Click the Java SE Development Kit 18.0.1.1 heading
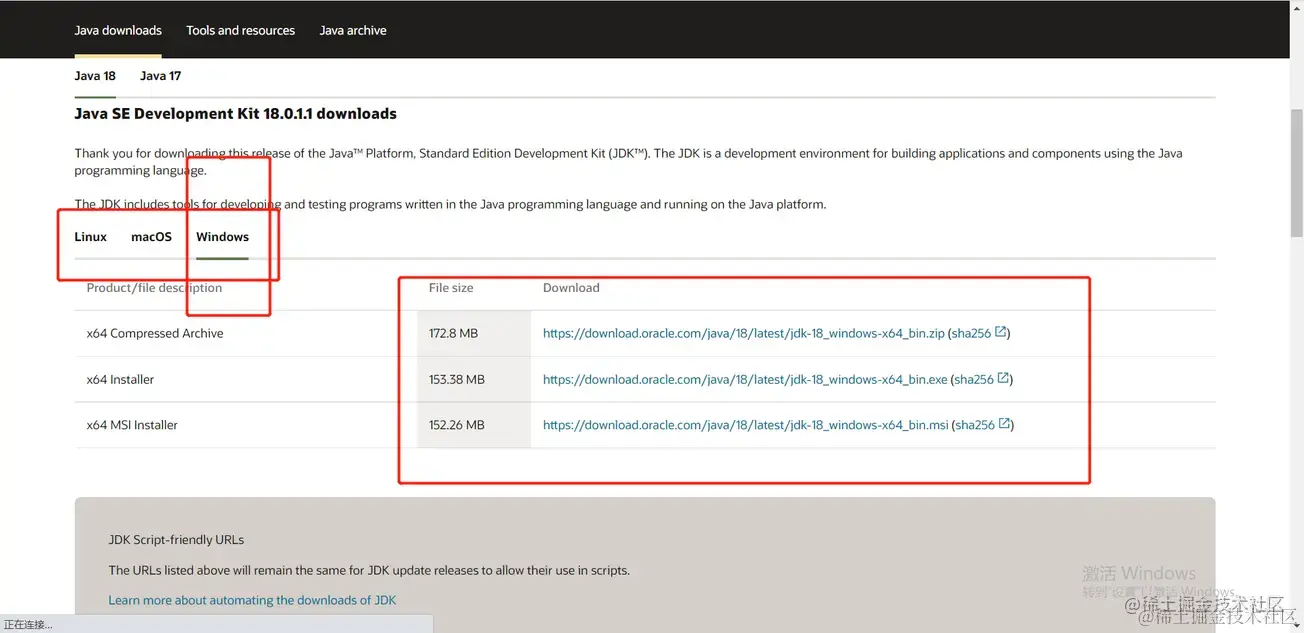1304x633 pixels. 235,114
